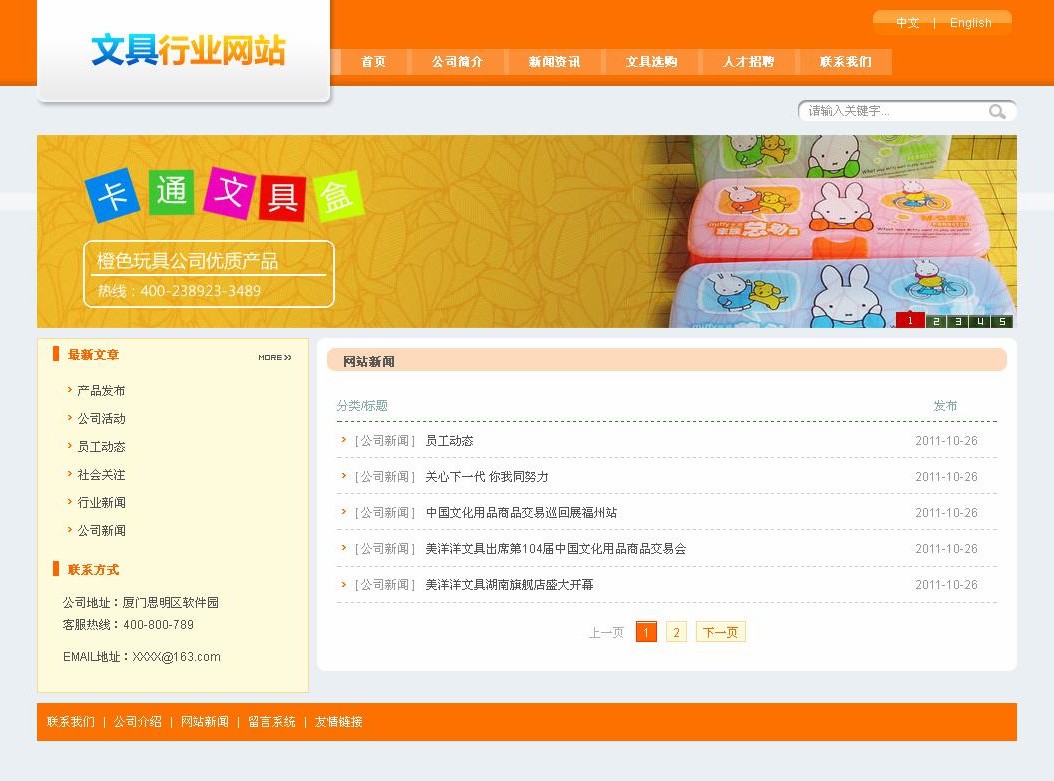The width and height of the screenshot is (1054, 781).
Task: Switch language to English
Action: click(x=970, y=23)
